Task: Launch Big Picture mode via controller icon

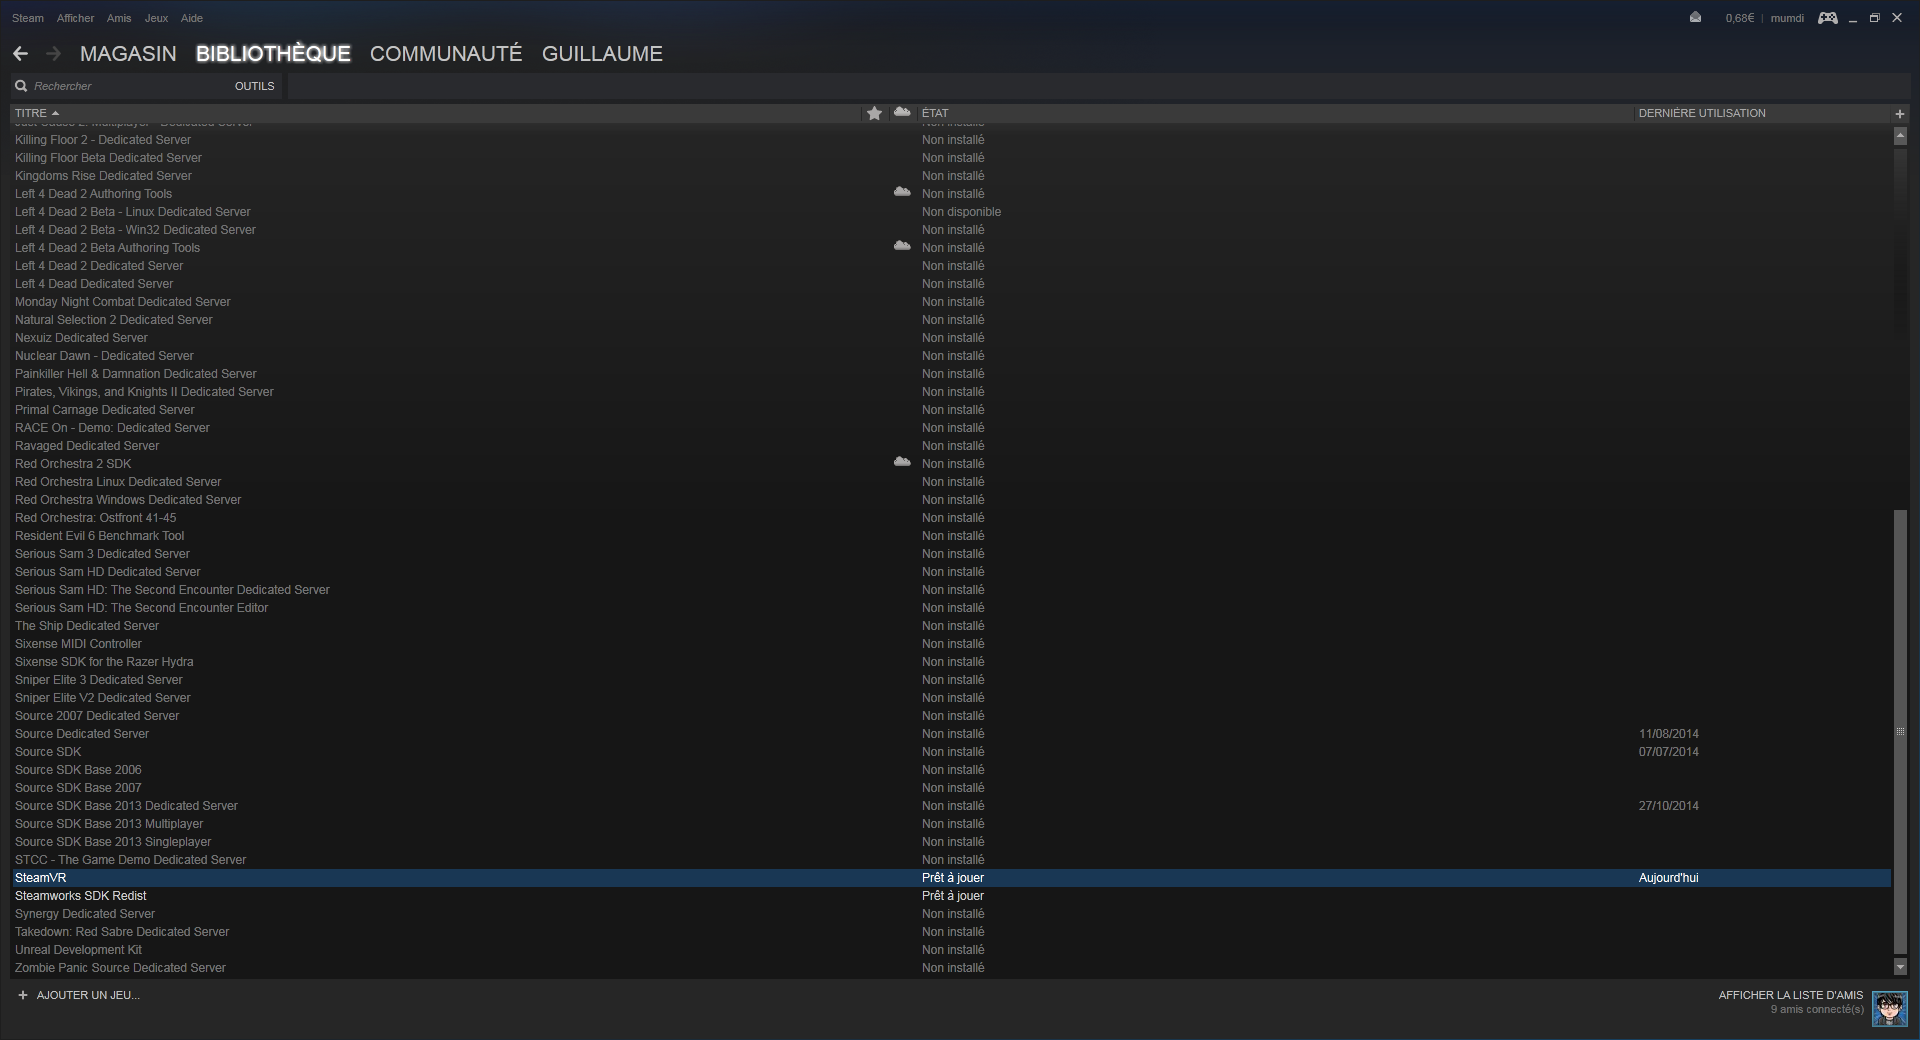Action: 1827,18
